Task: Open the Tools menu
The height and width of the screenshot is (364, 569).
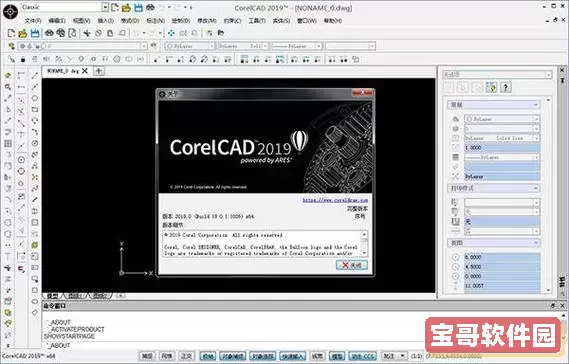Action: (257, 21)
